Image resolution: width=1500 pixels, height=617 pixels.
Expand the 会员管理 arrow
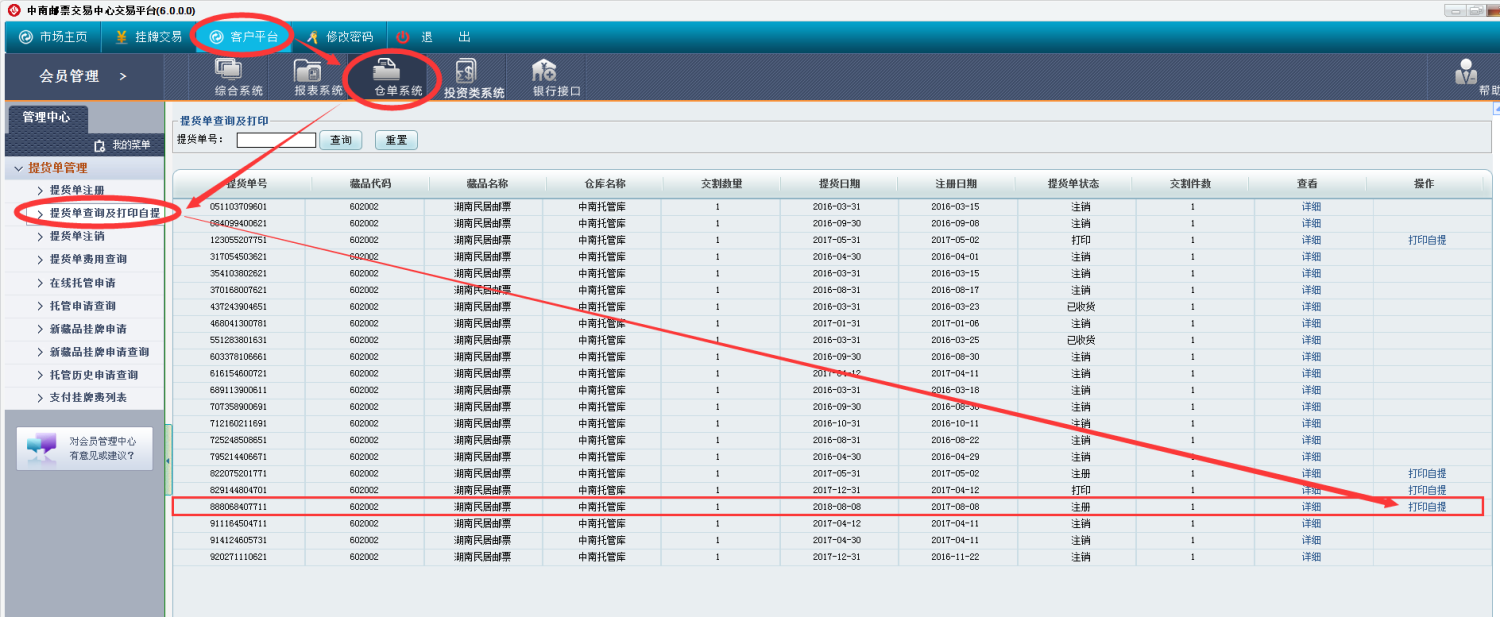point(123,76)
